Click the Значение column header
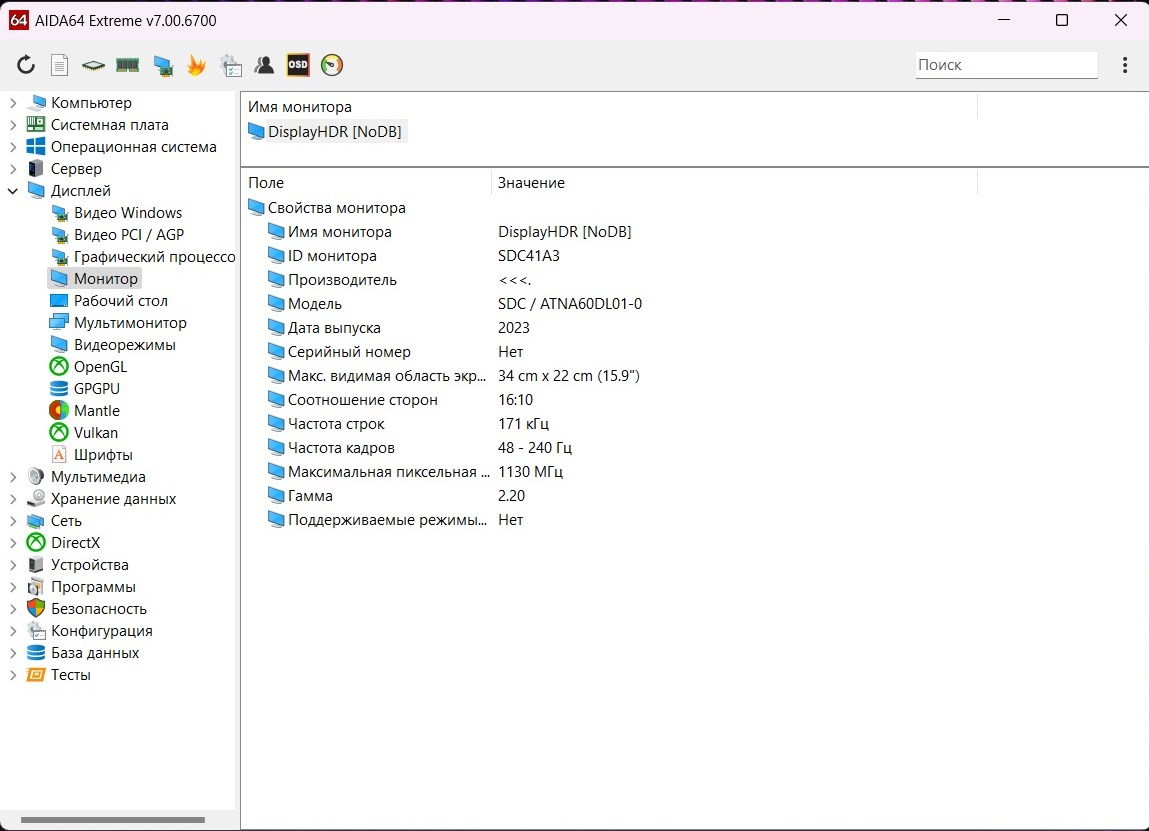1149x831 pixels. point(531,183)
